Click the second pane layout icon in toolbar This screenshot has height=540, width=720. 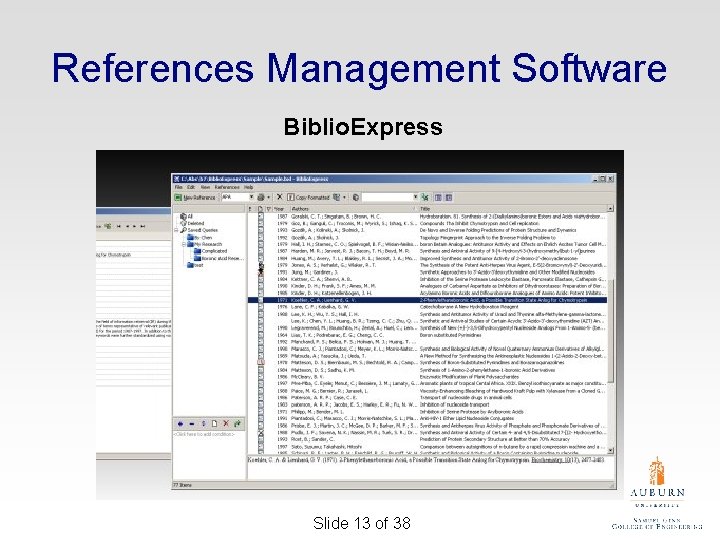[449, 197]
